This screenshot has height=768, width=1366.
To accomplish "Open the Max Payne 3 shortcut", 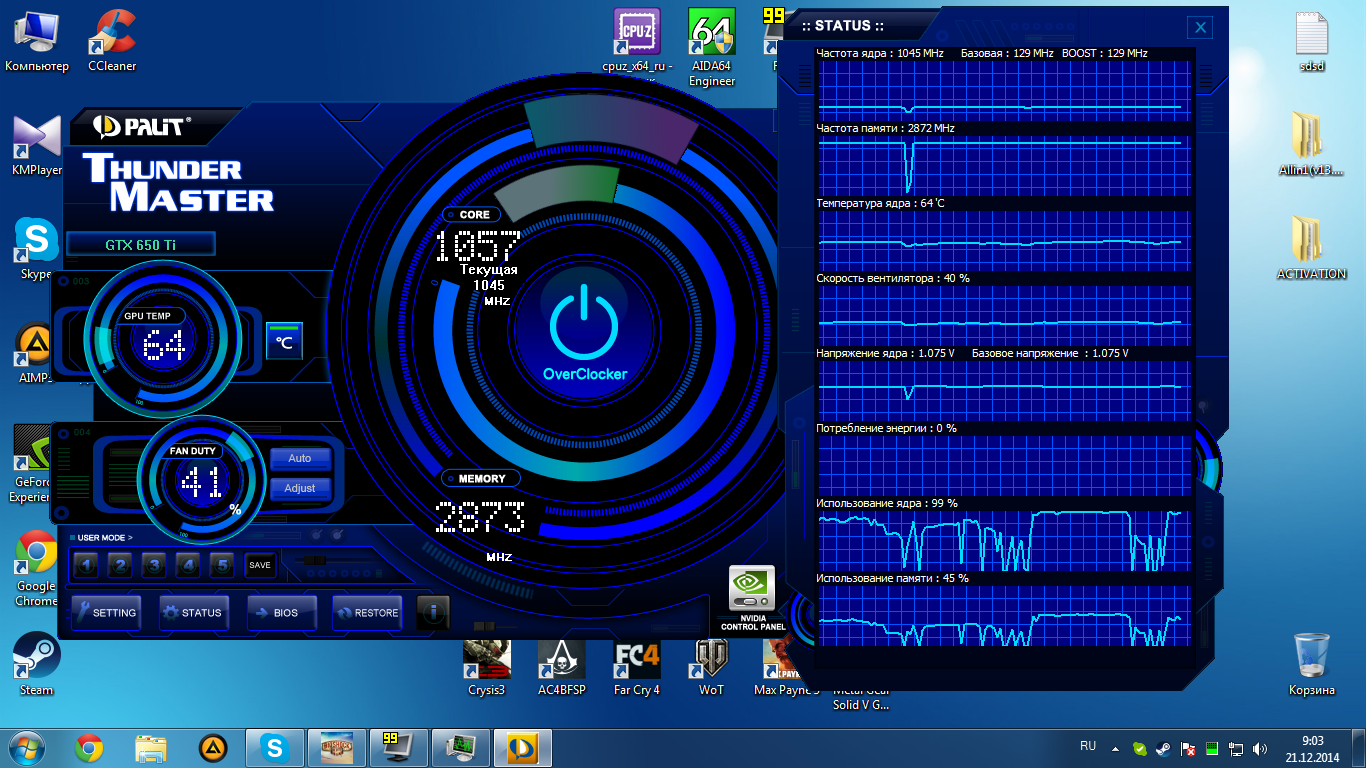I will (786, 667).
